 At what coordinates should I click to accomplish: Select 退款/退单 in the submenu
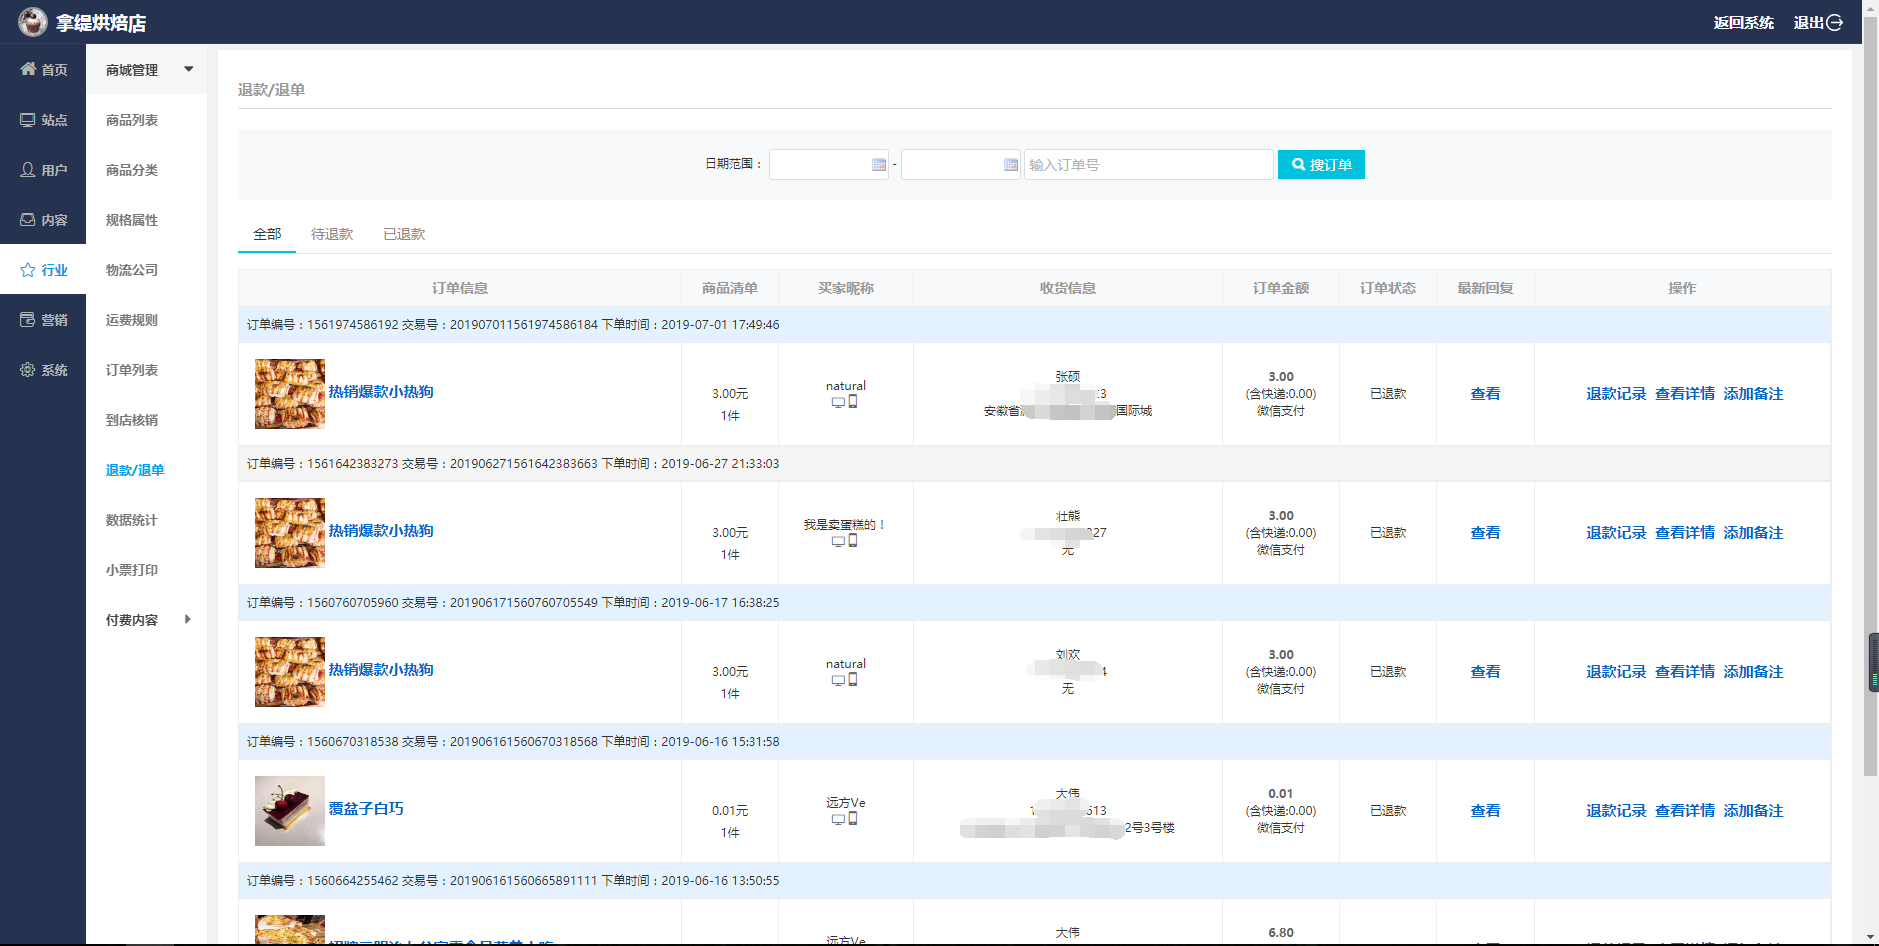(135, 470)
